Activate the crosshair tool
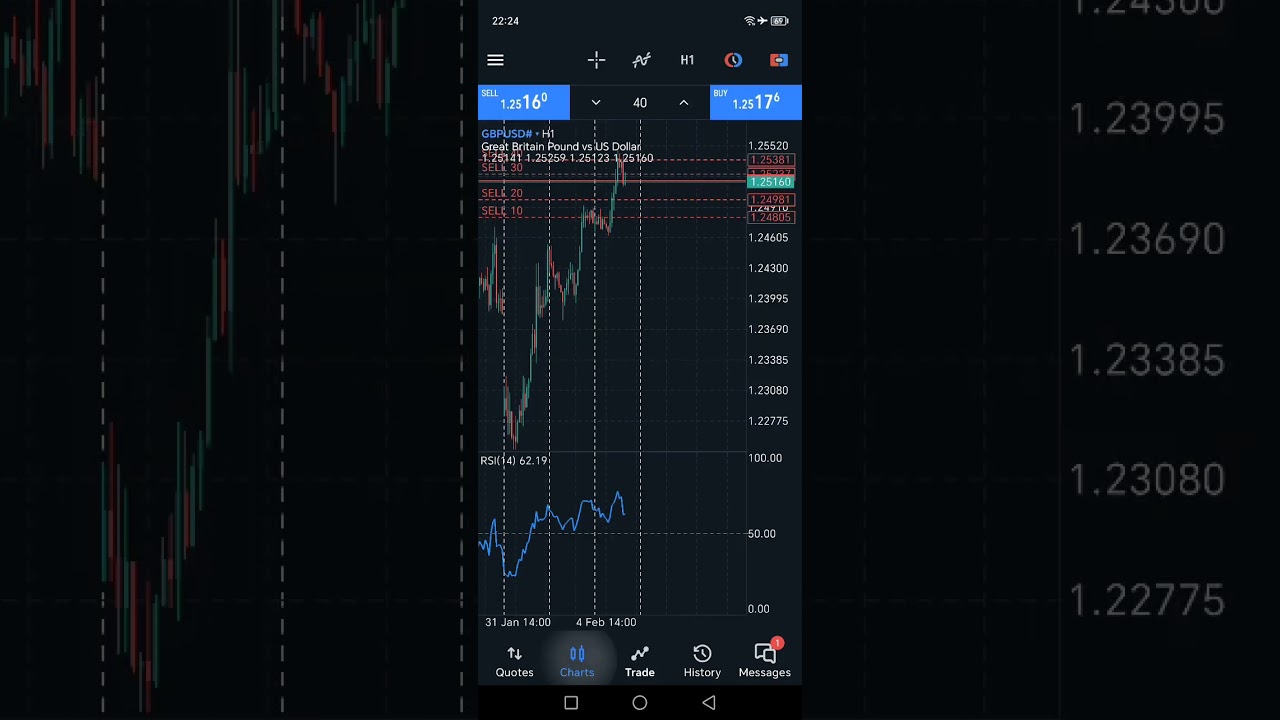This screenshot has height=720, width=1280. pyautogui.click(x=596, y=60)
